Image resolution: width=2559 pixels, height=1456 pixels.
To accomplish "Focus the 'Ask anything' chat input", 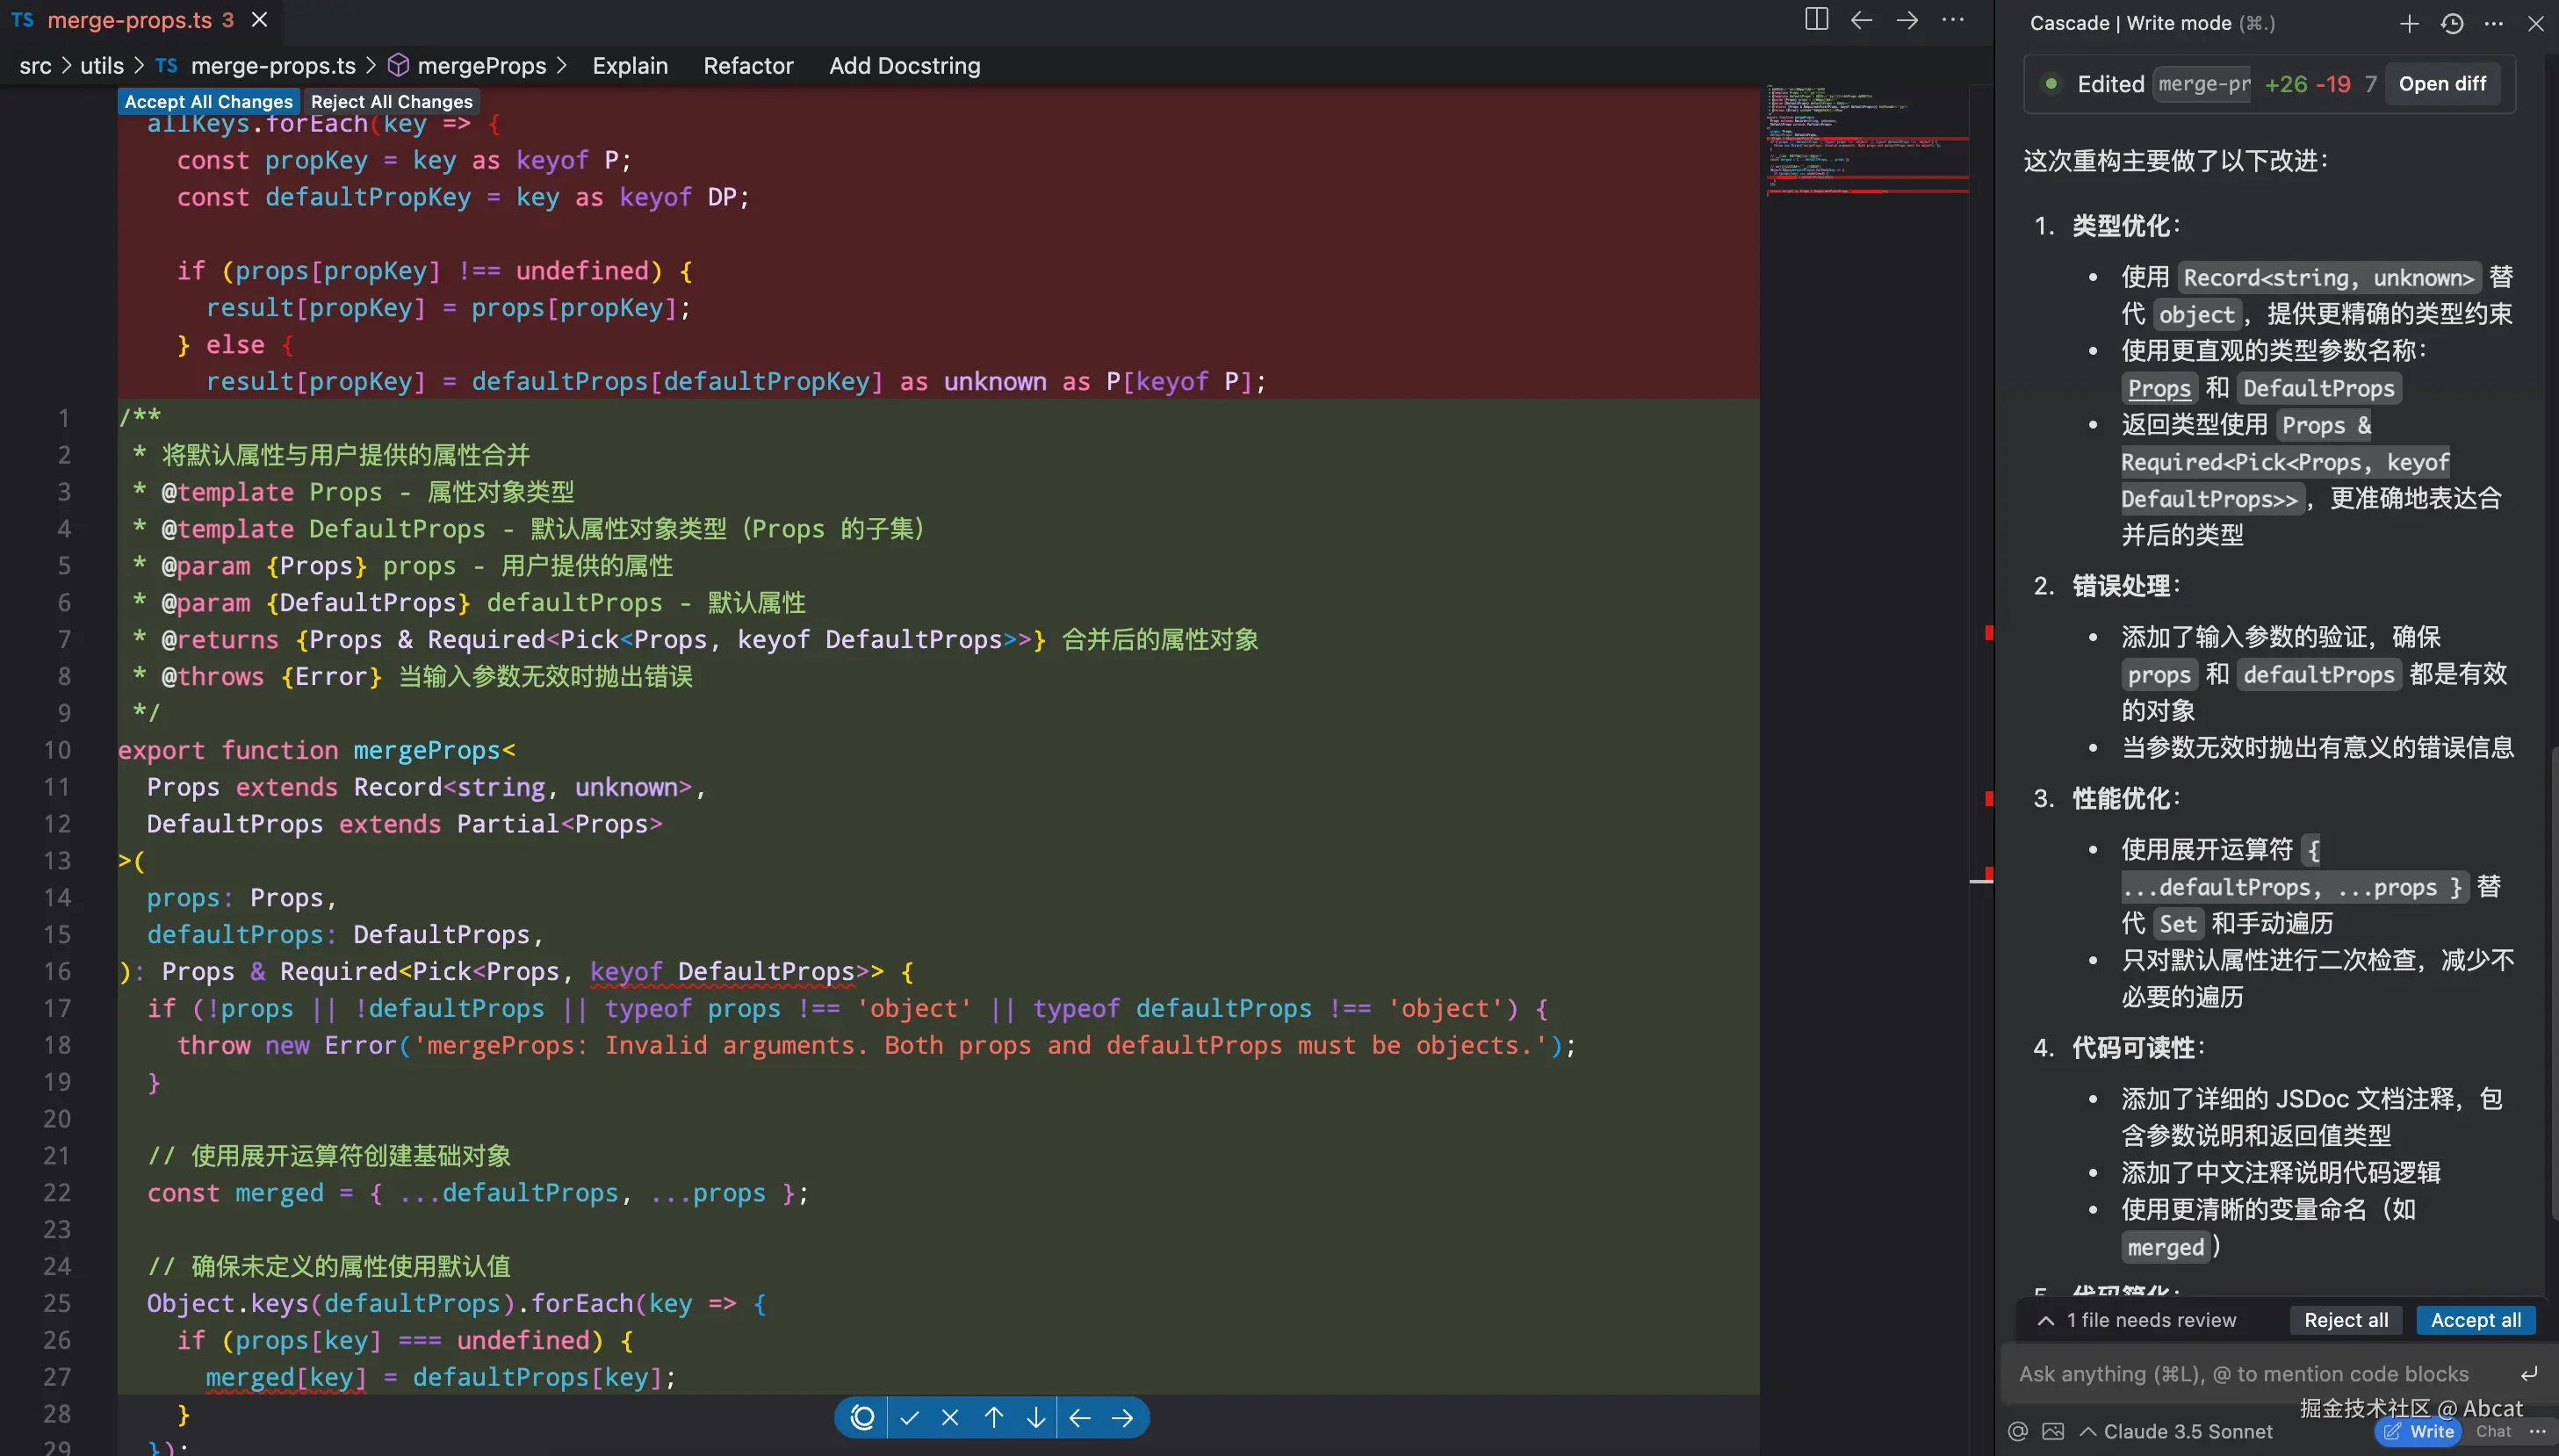I will (2243, 1374).
